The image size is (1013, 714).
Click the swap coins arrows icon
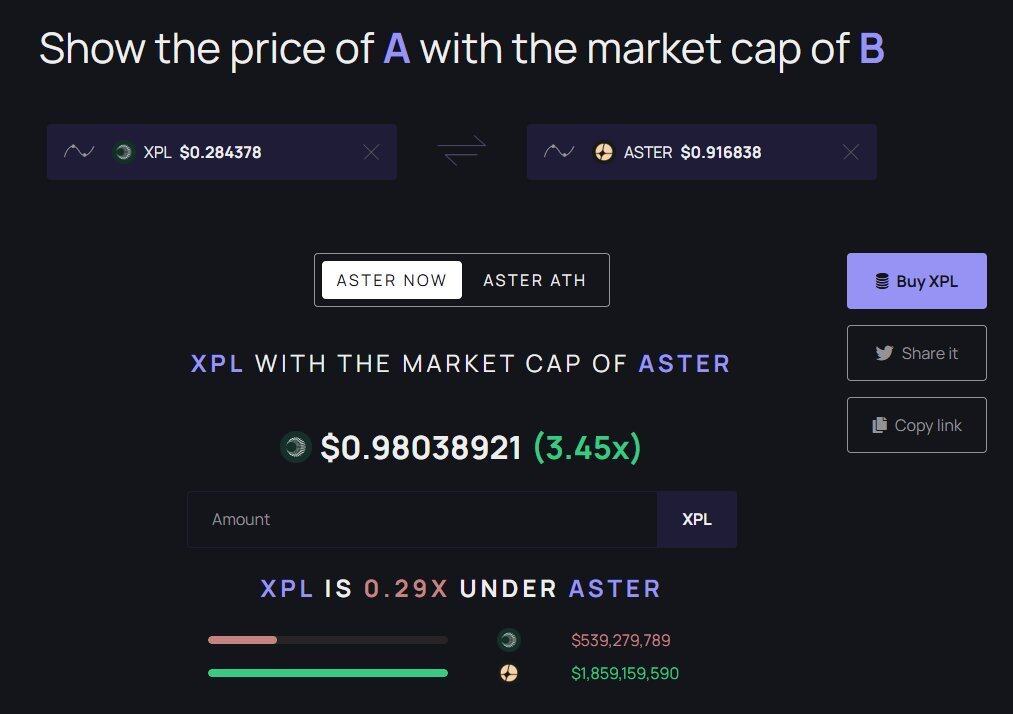pyautogui.click(x=461, y=152)
